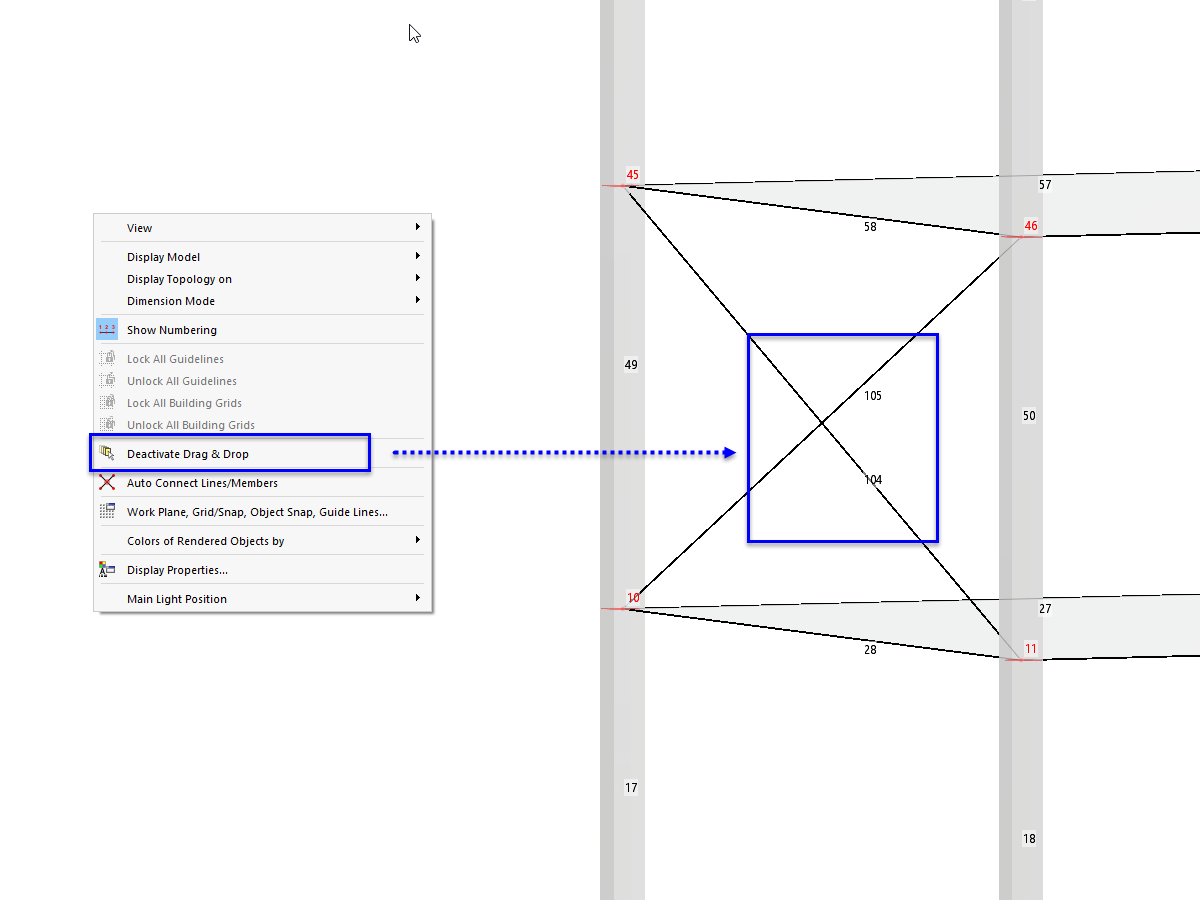Open the Work Plane, Grid/Snap, Object Snap dialog
The height and width of the screenshot is (900, 1200).
(257, 511)
